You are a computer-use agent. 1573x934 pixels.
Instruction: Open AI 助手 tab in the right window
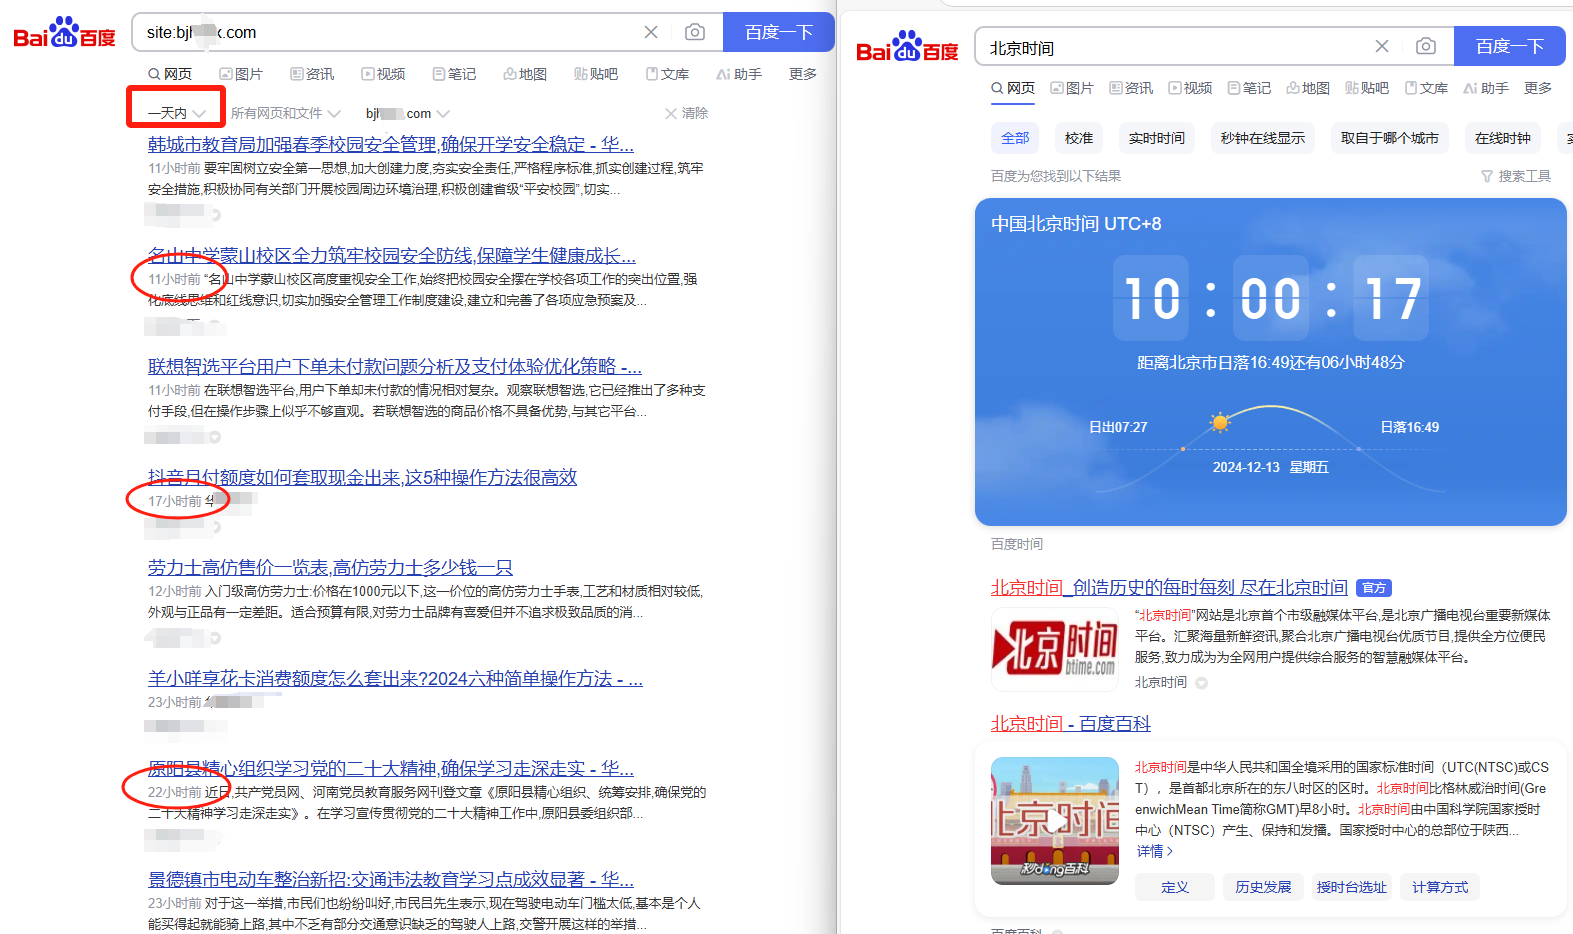pyautogui.click(x=1486, y=88)
